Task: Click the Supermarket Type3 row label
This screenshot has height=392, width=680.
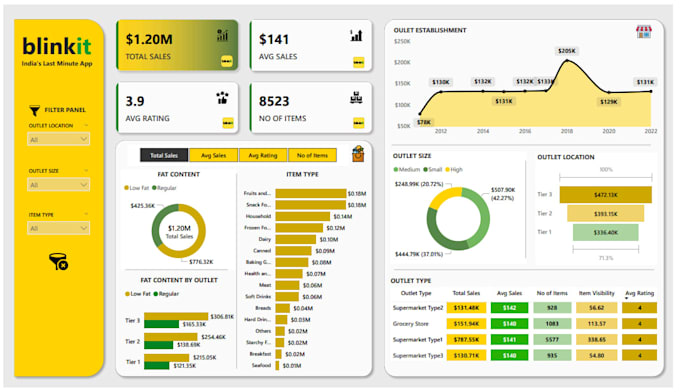Action: (x=418, y=356)
